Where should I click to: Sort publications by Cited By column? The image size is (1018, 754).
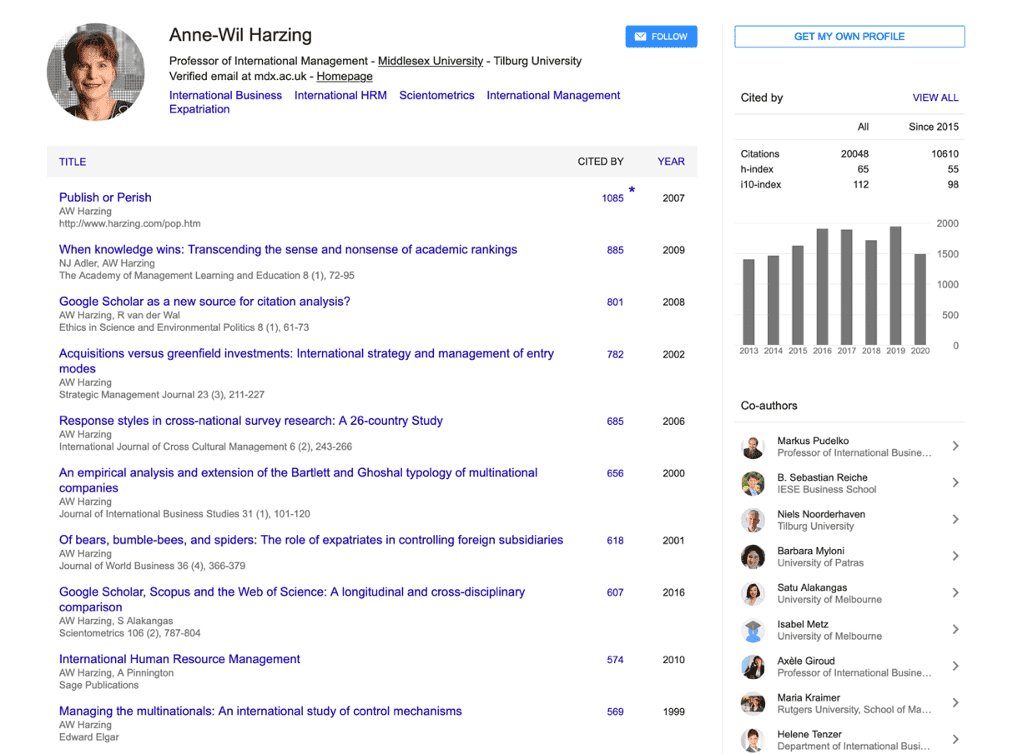[601, 162]
